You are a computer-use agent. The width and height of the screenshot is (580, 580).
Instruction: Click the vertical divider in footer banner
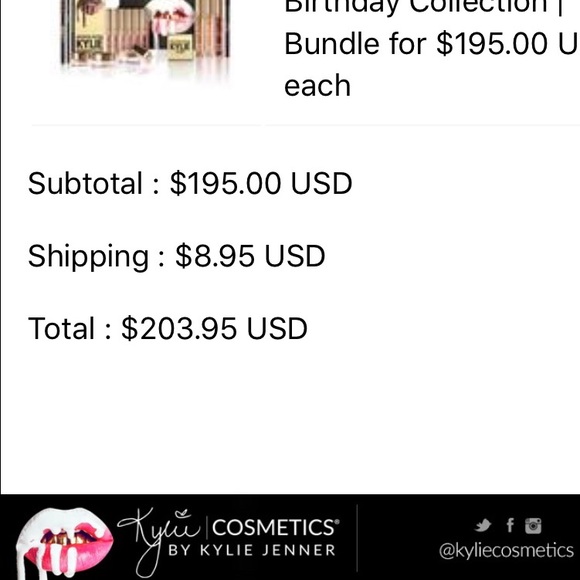click(x=357, y=538)
